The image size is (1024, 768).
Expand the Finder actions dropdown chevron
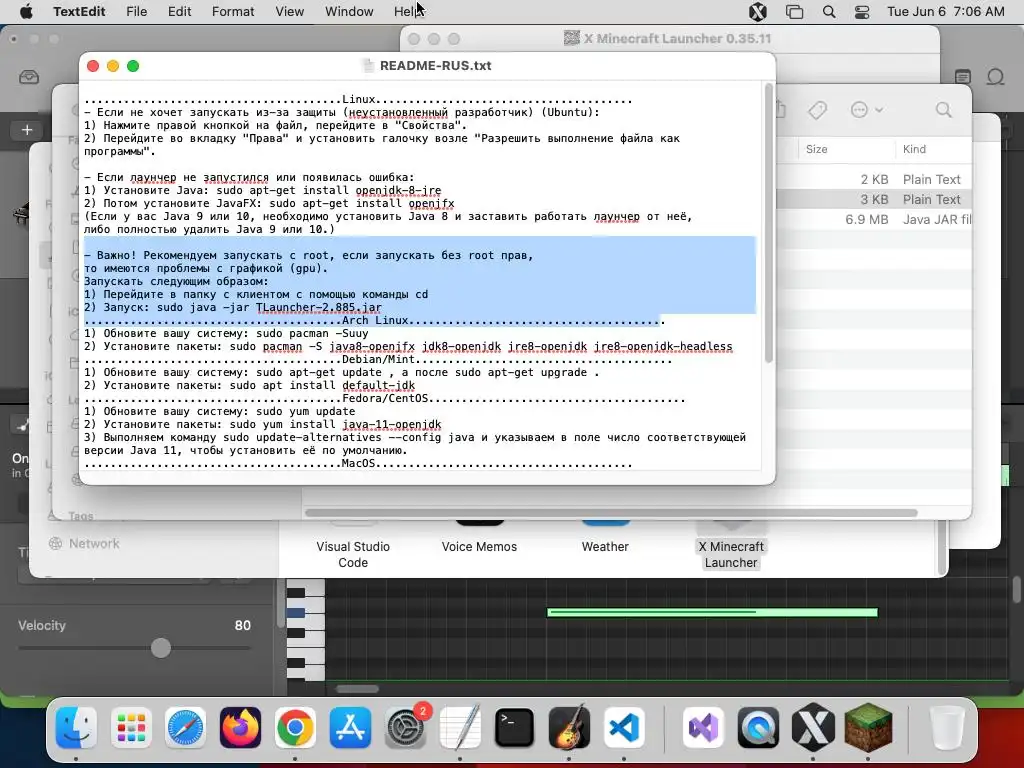(x=879, y=110)
